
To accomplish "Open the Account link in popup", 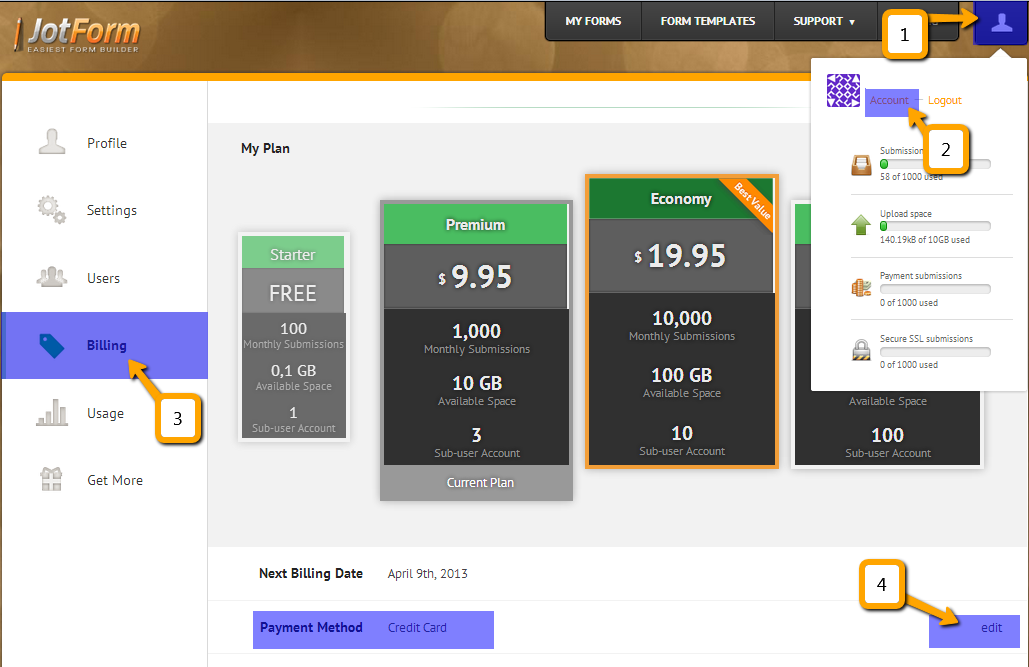I will [x=889, y=100].
